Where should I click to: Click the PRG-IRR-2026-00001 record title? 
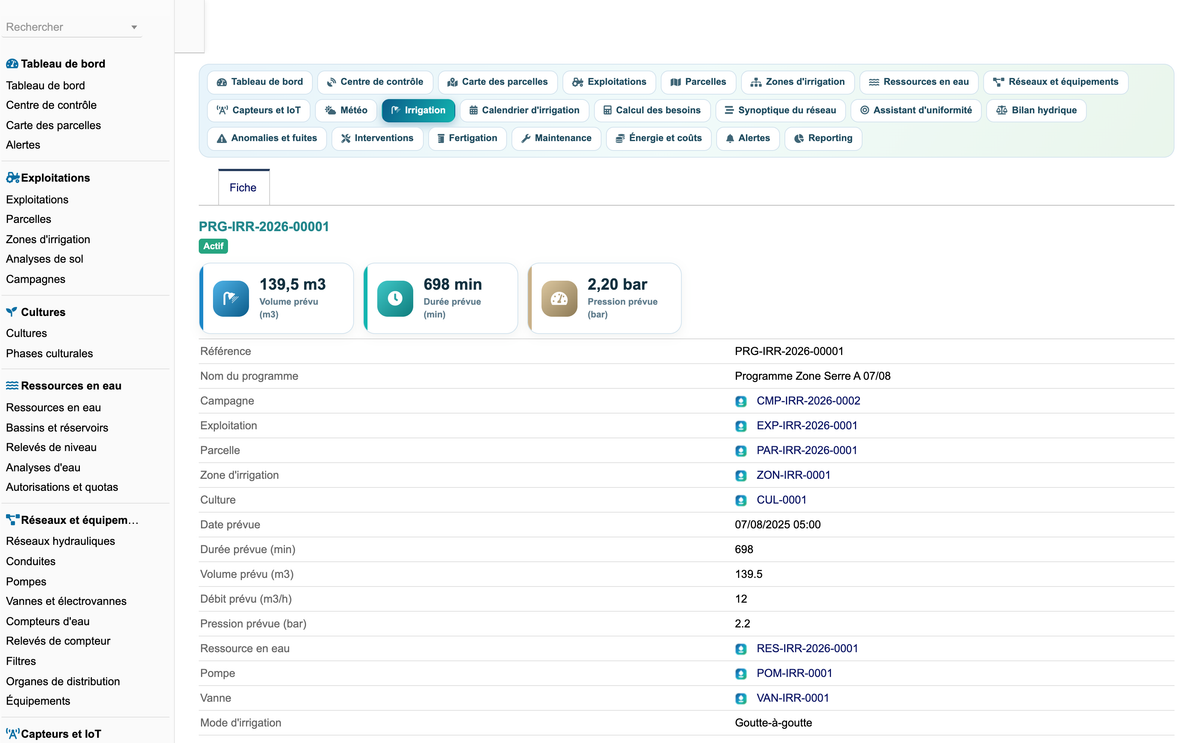[x=264, y=227]
